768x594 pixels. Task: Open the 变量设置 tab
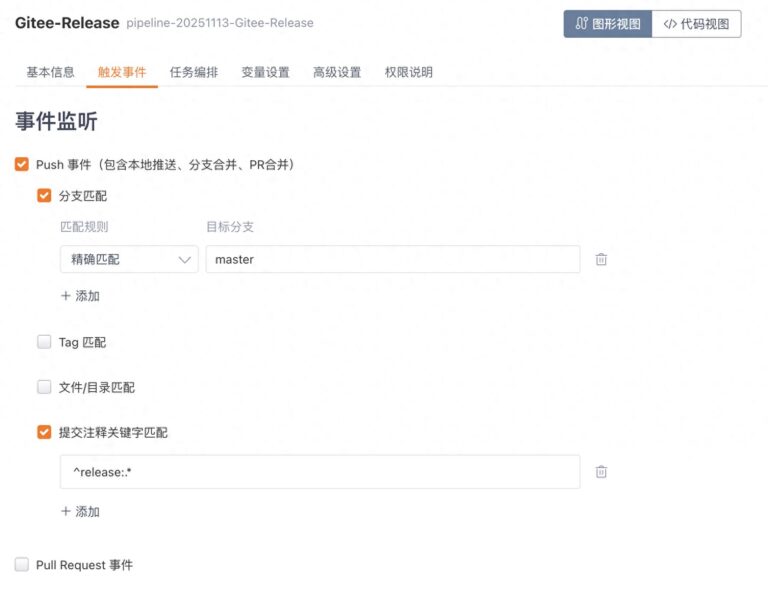(x=265, y=72)
